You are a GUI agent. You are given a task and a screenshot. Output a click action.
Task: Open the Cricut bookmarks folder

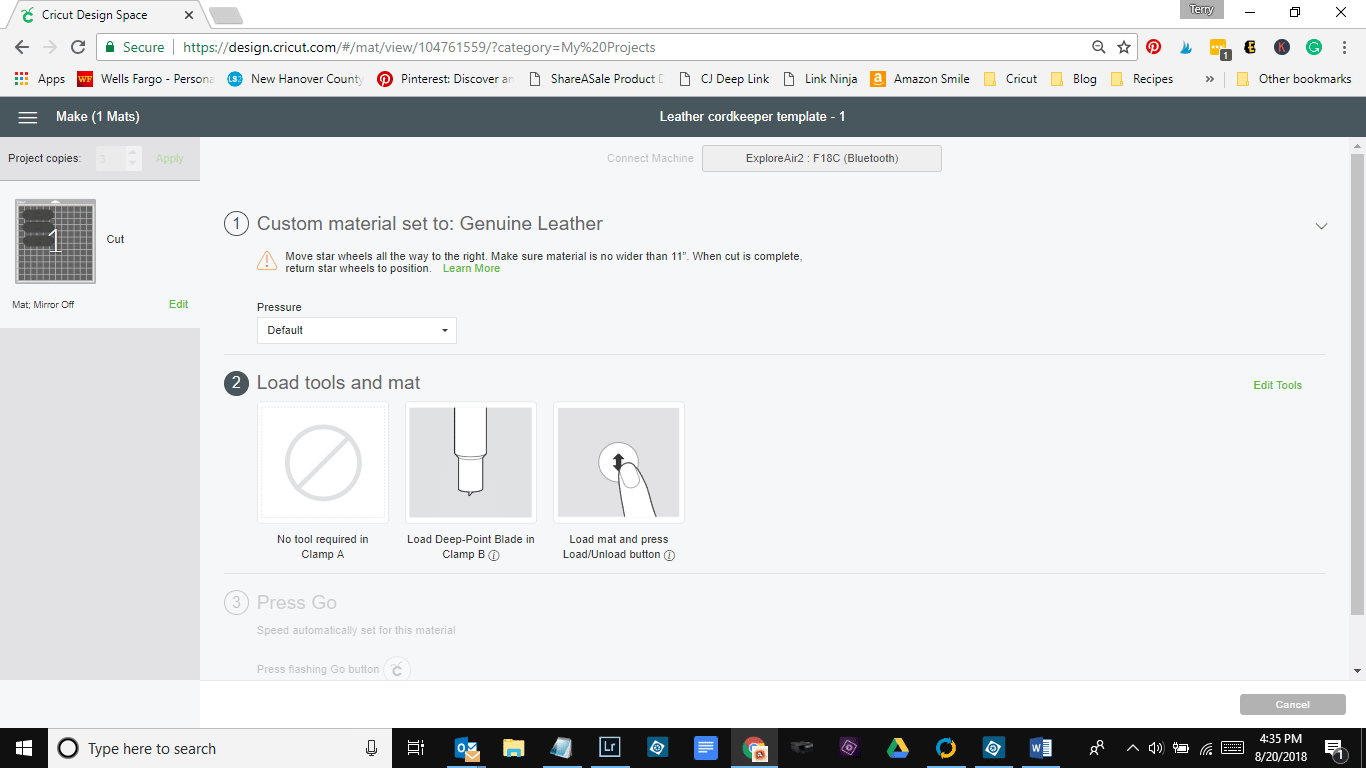tap(1011, 79)
